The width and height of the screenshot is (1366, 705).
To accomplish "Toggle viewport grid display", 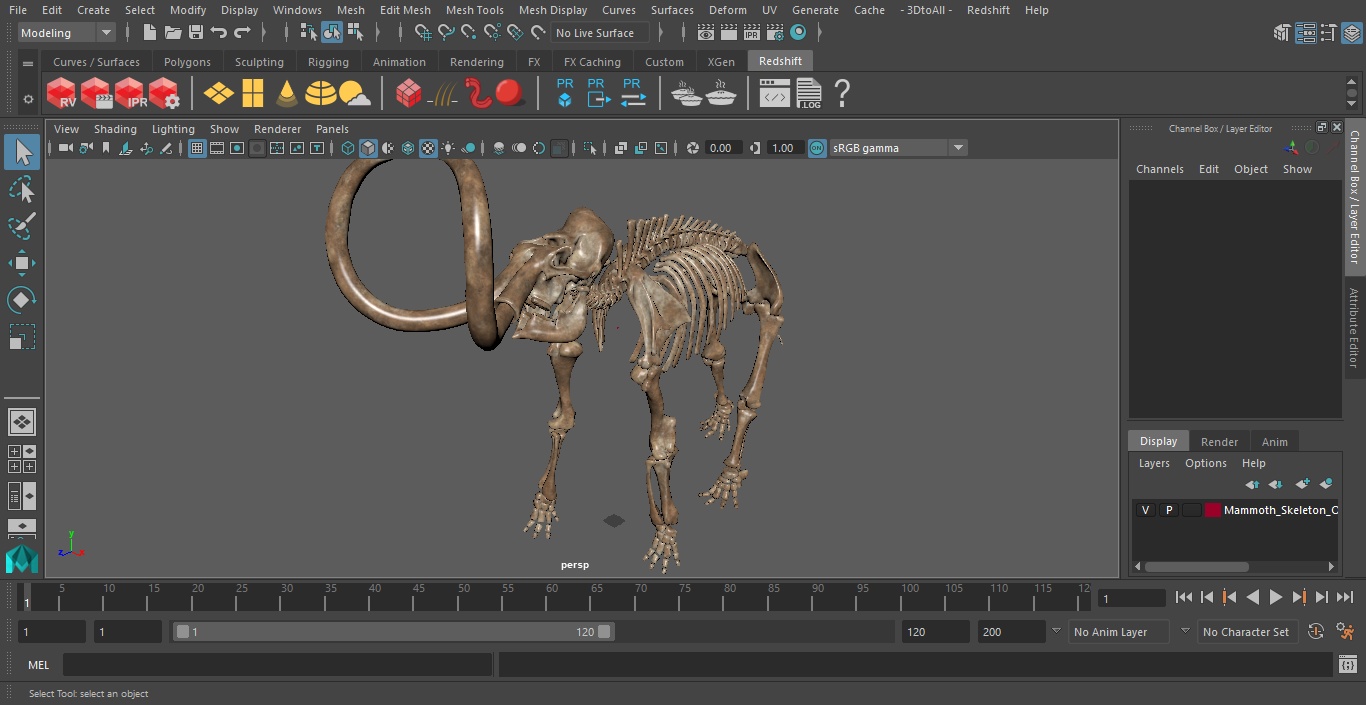I will point(197,148).
